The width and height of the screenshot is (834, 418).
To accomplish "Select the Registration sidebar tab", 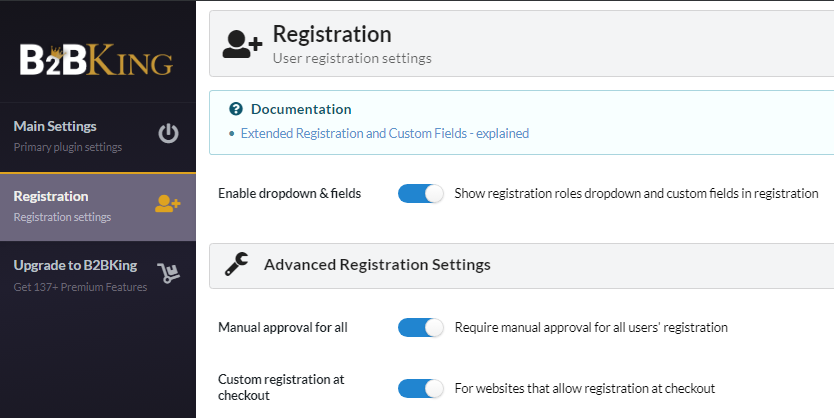I will coord(98,207).
